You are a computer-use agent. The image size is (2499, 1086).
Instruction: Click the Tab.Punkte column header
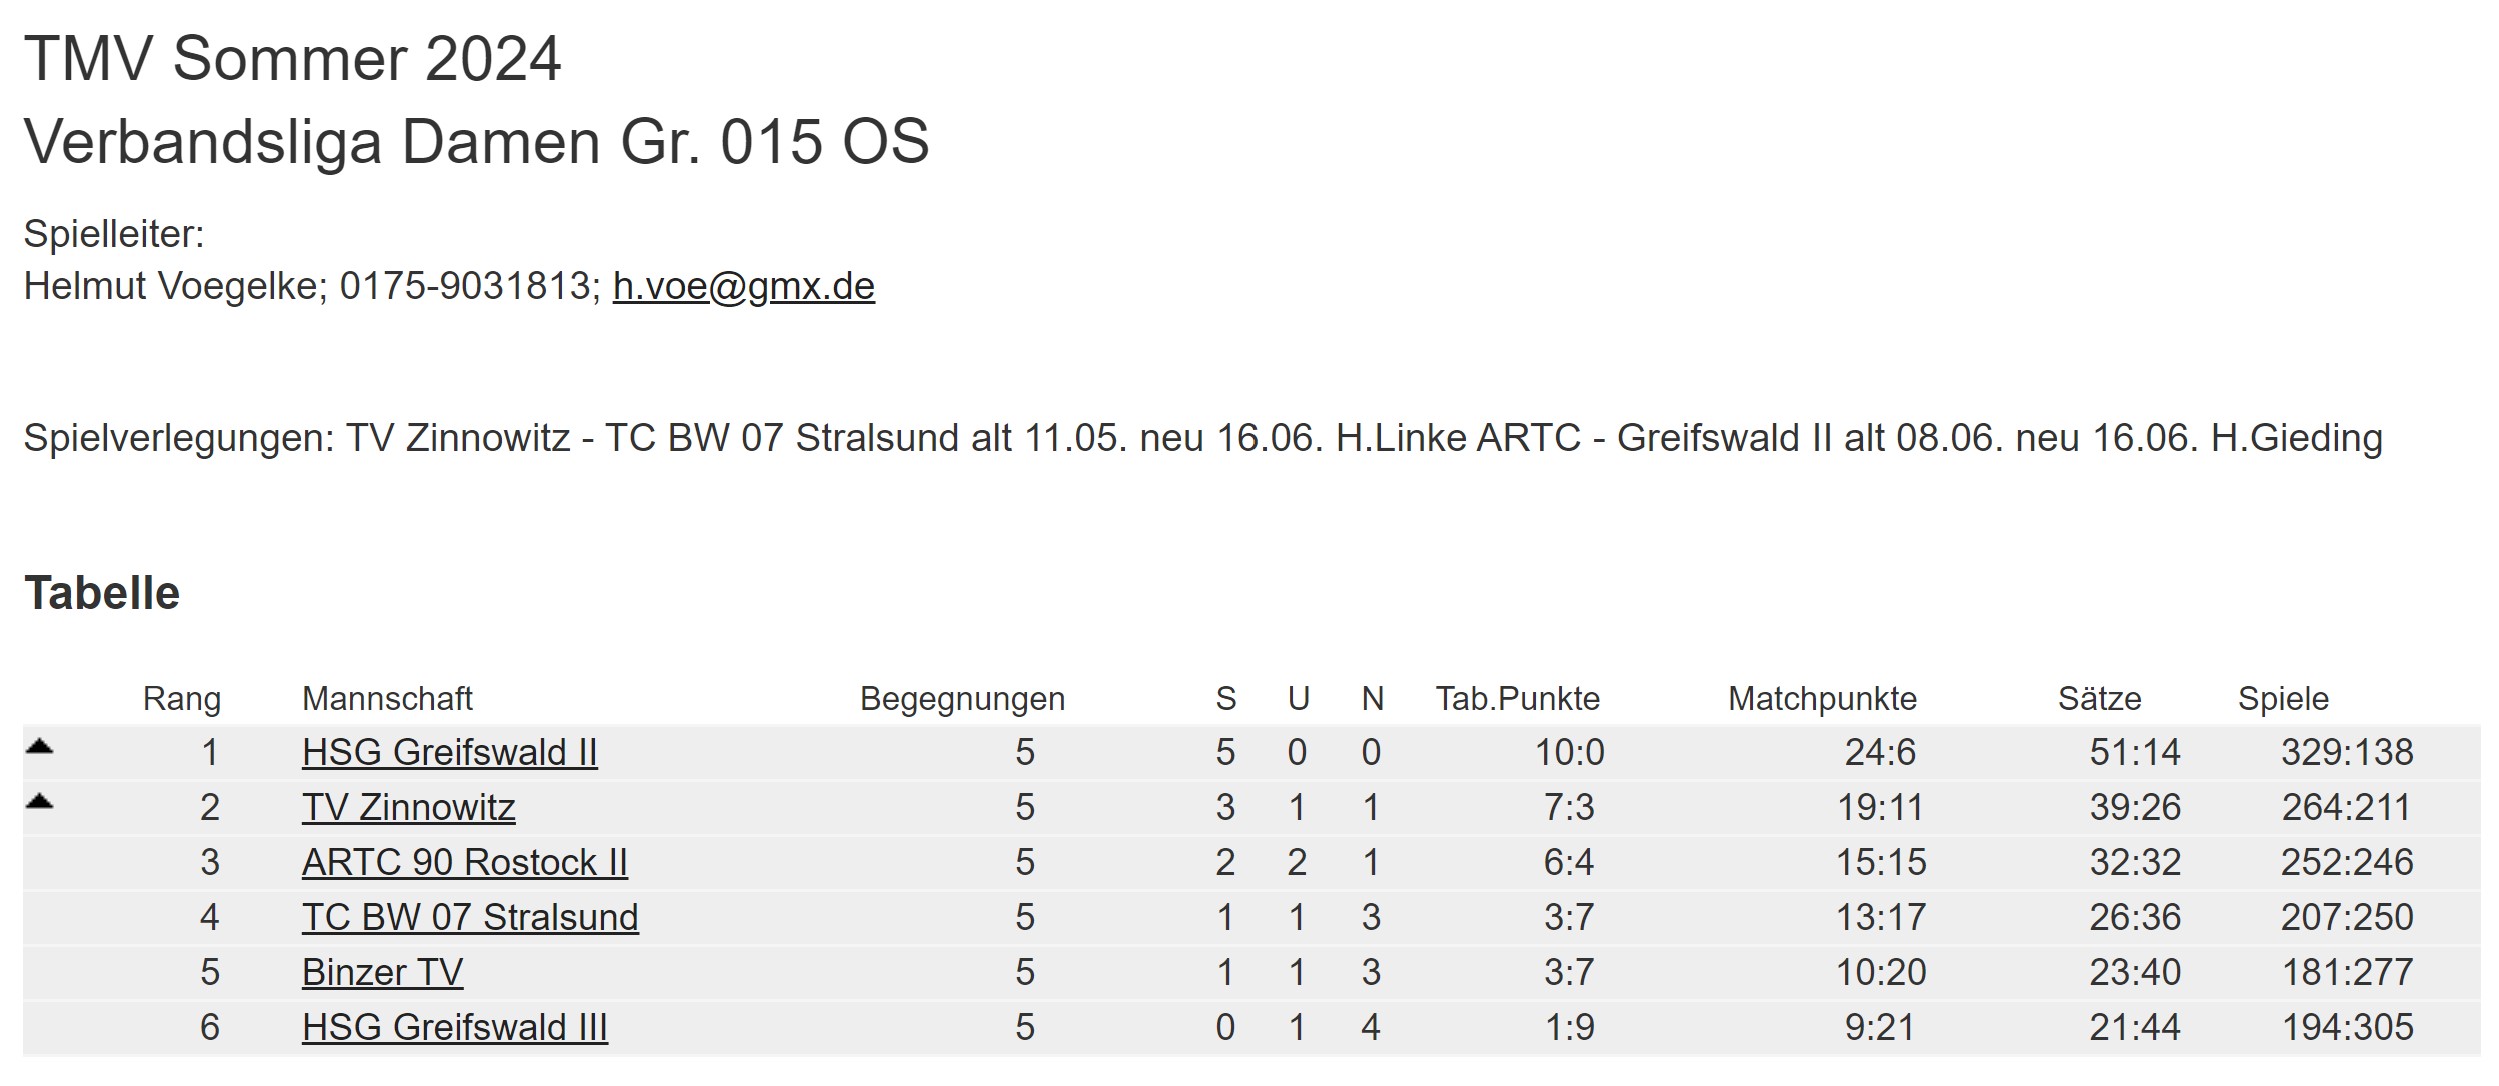tap(1518, 698)
